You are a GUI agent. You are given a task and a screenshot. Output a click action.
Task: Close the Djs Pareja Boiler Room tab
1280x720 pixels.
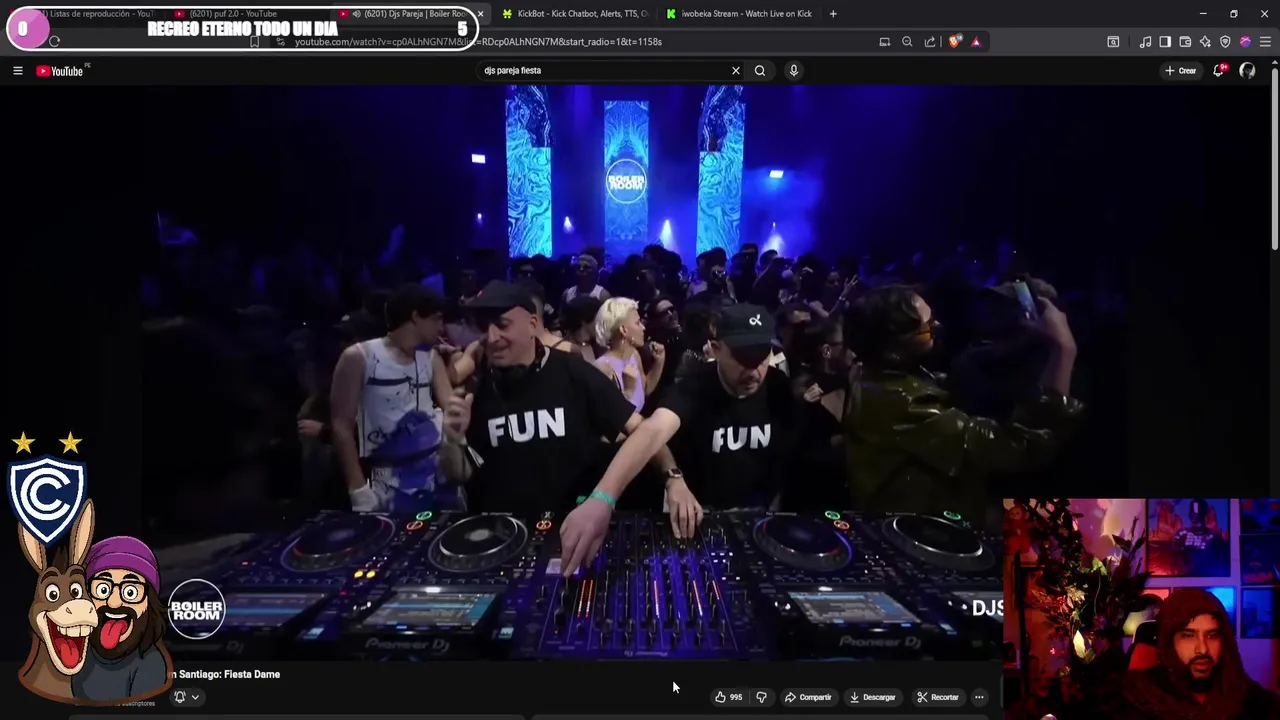click(481, 14)
